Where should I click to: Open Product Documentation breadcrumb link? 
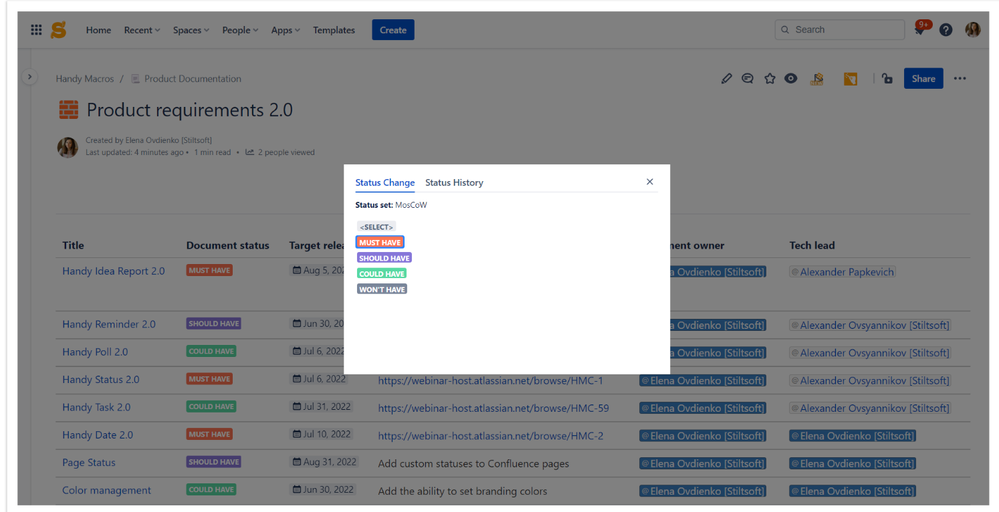click(x=192, y=79)
